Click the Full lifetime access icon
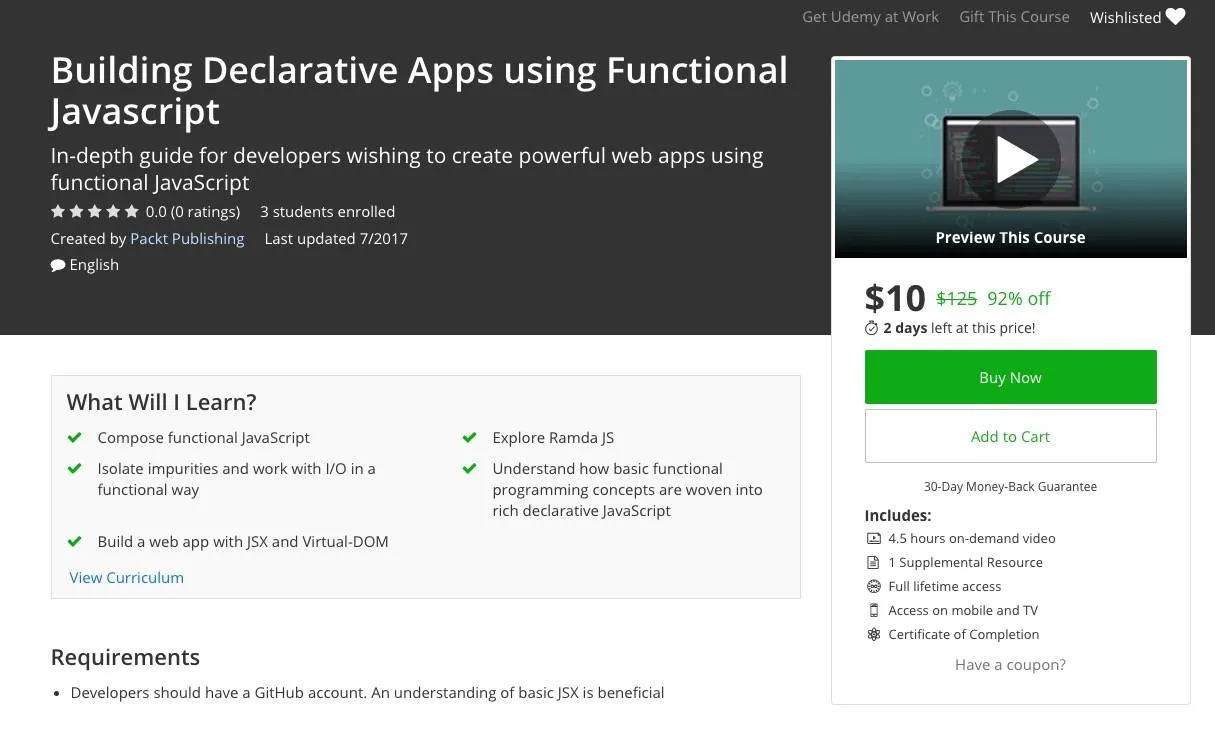Image resolution: width=1215 pixels, height=731 pixels. (873, 587)
